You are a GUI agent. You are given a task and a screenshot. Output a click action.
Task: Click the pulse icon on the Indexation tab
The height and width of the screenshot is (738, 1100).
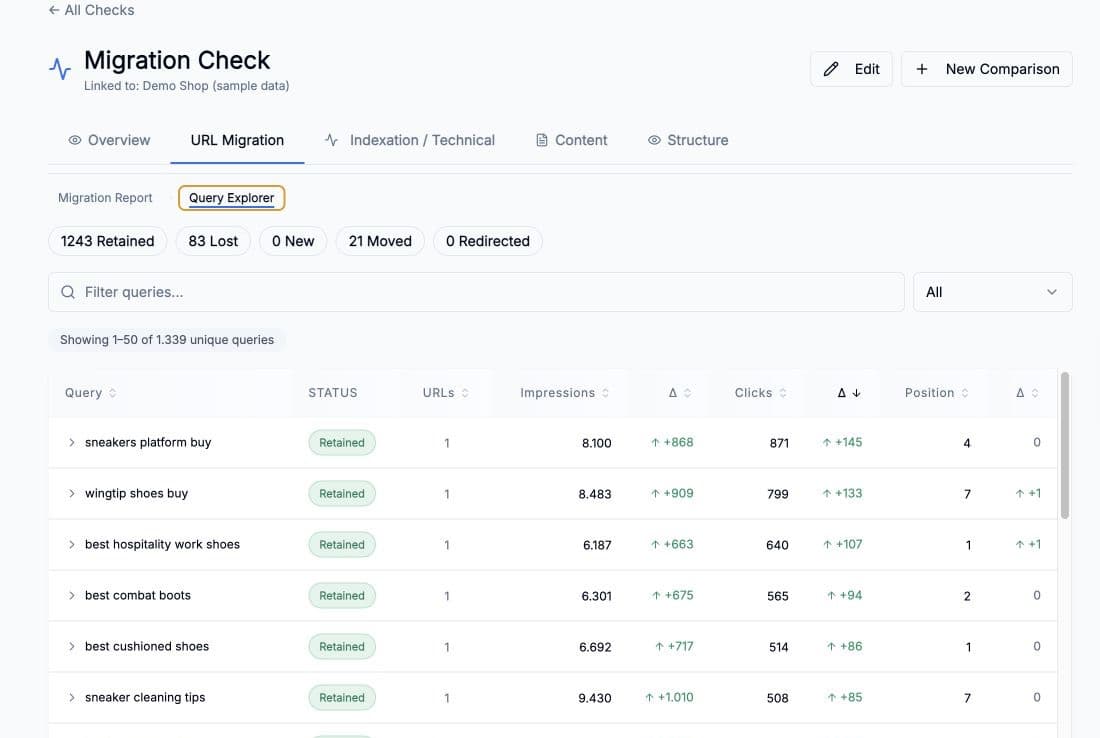332,140
